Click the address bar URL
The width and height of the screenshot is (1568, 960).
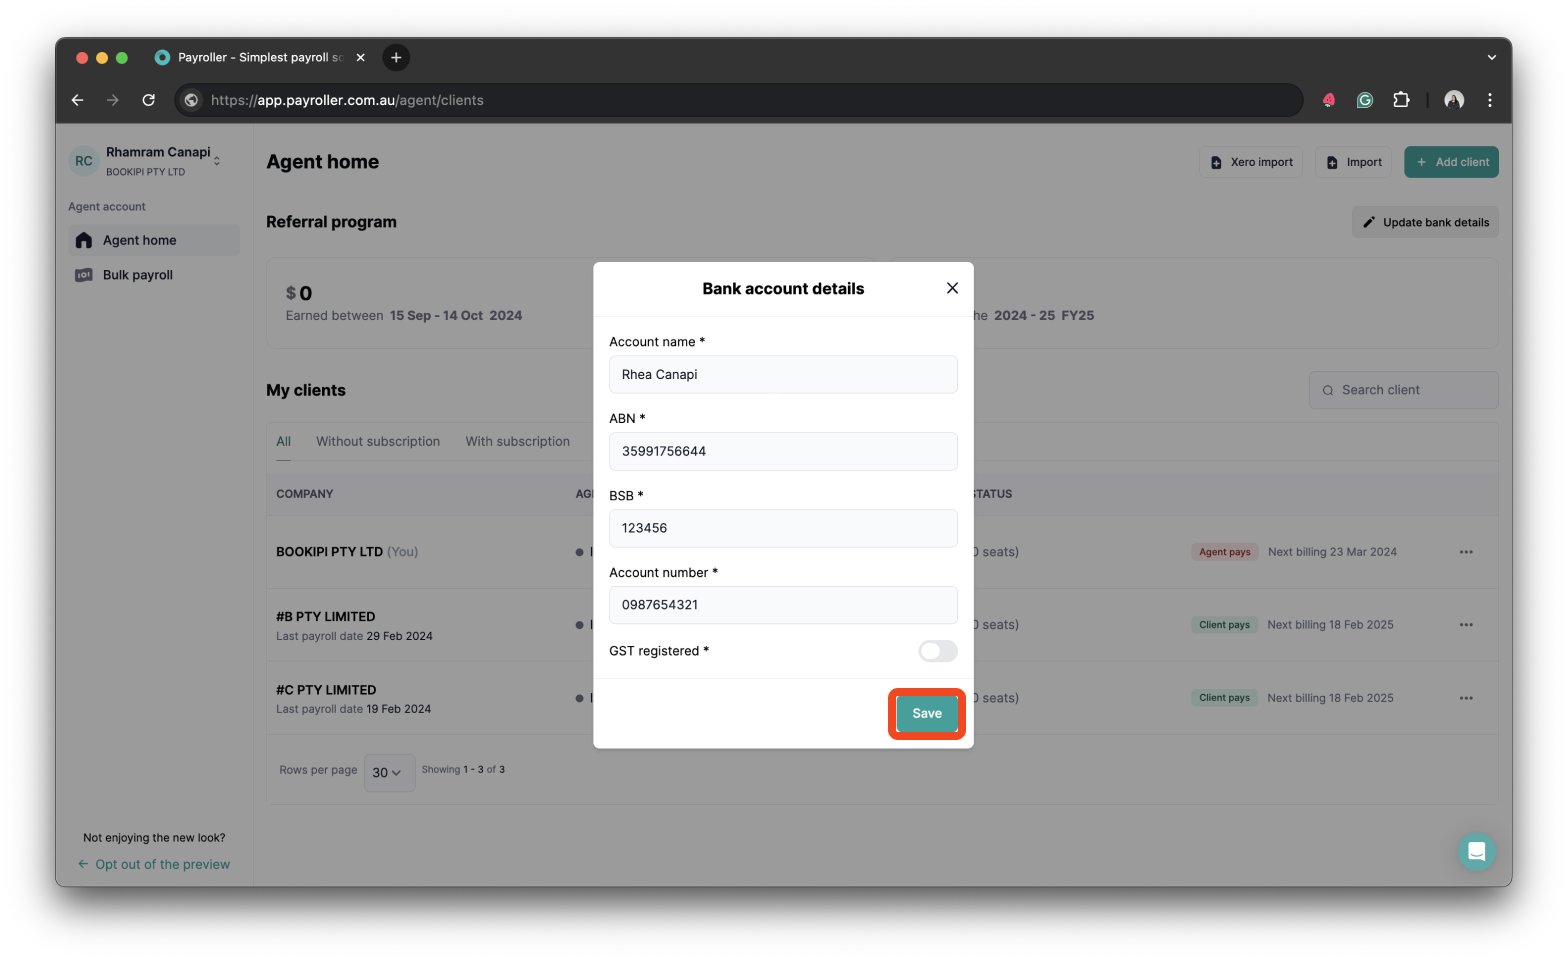pos(347,100)
